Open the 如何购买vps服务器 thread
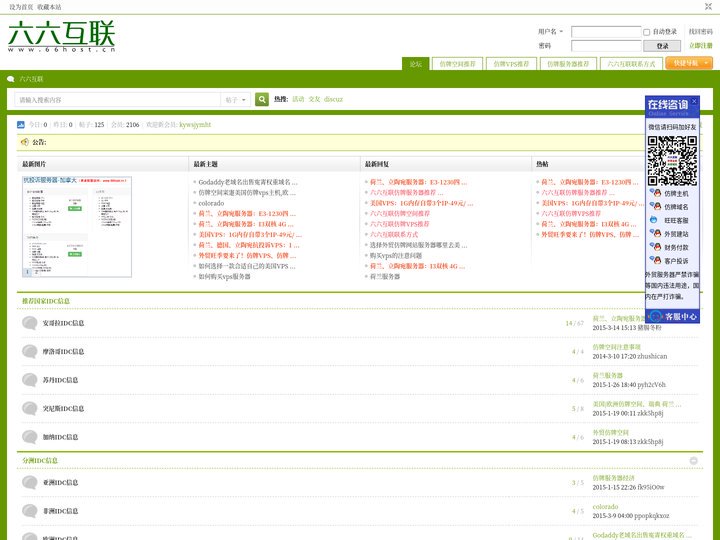This screenshot has width=720, height=540. [x=225, y=276]
